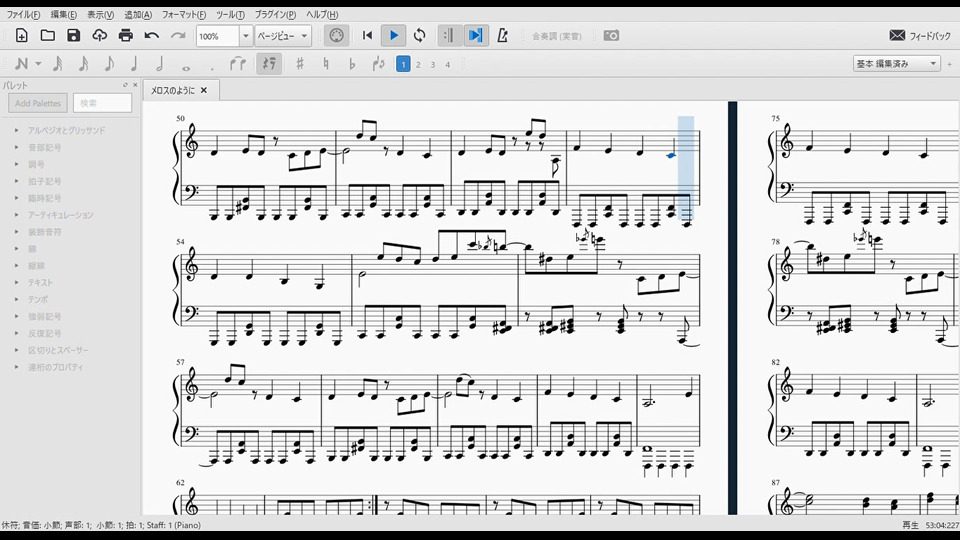Select voice 4

pyautogui.click(x=448, y=64)
